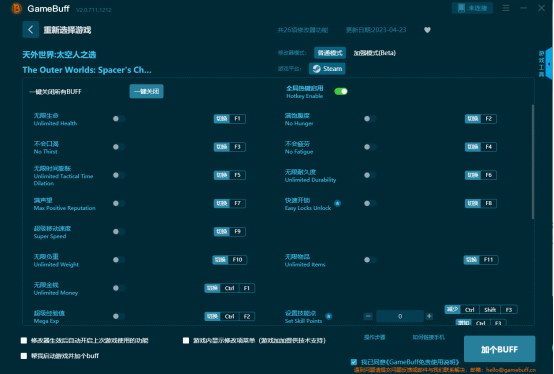This screenshot has width=554, height=374.
Task: Click Ctrl F2 hotkey for Mega Exp
Action: (x=230, y=316)
